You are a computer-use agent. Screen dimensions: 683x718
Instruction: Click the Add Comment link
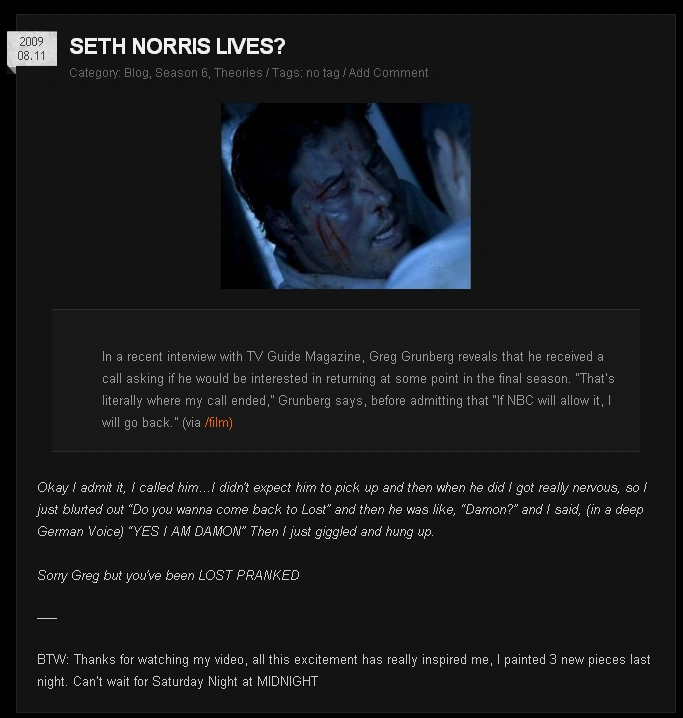388,73
